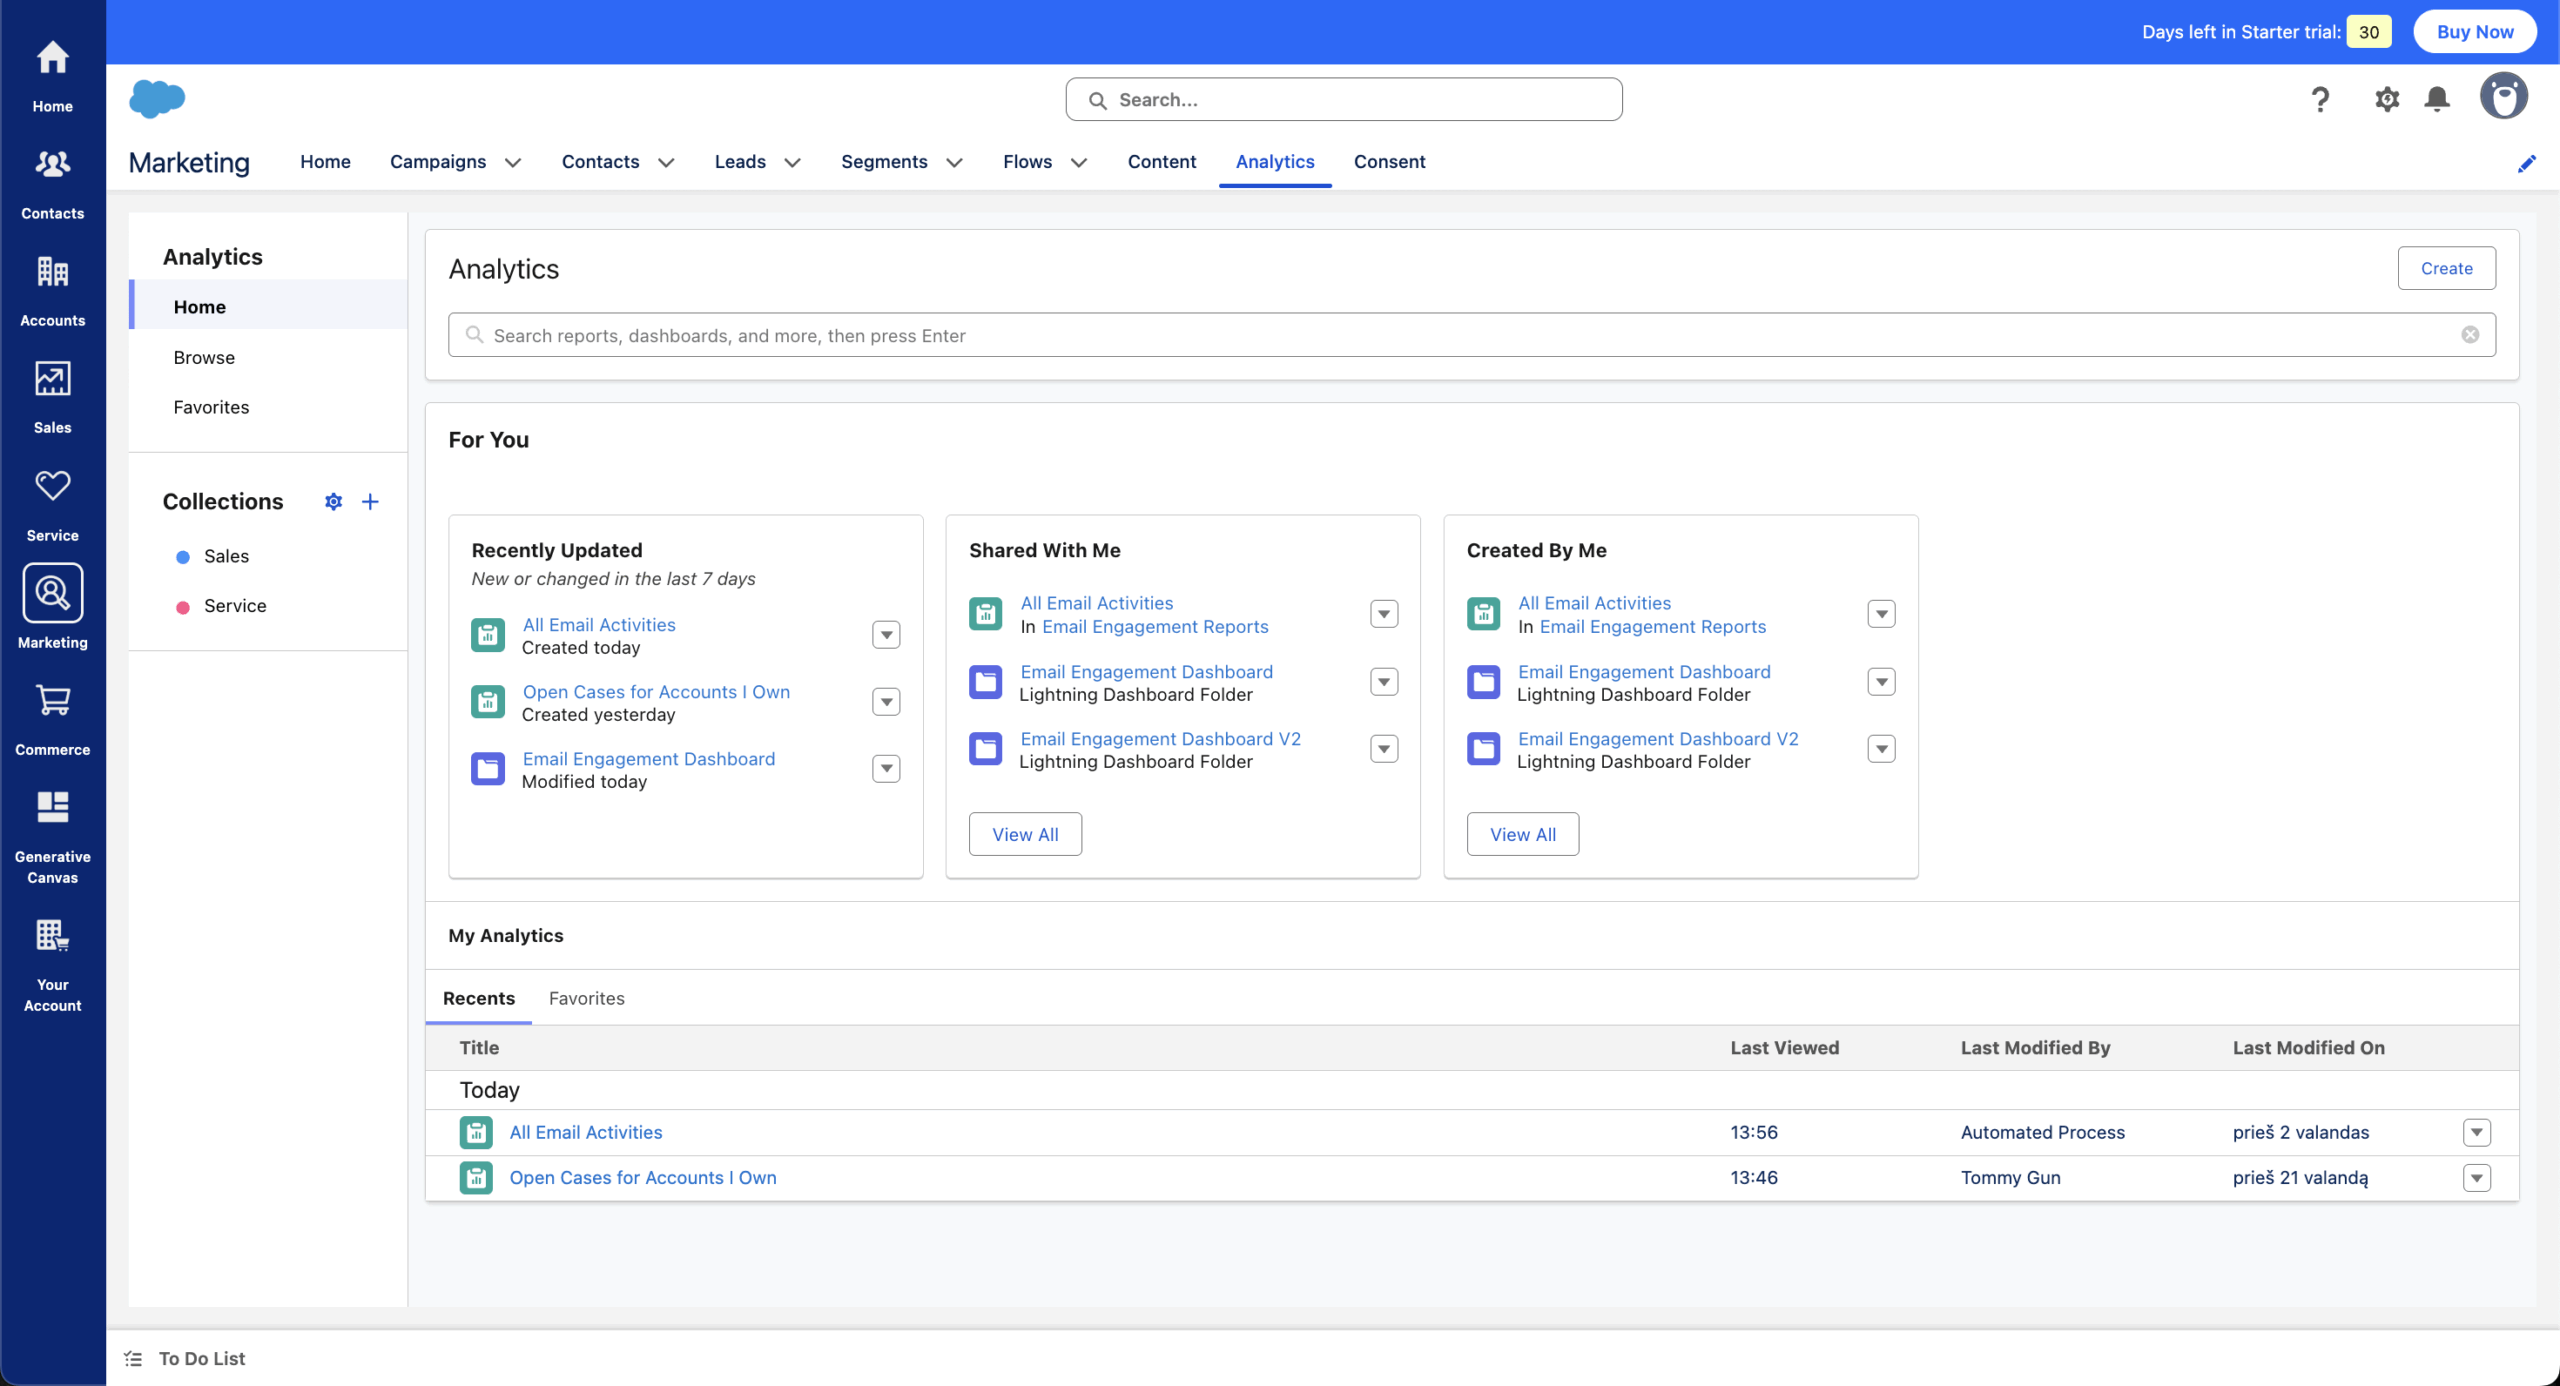Image resolution: width=2560 pixels, height=1386 pixels.
Task: Open row actions for Open Cases table row
Action: coord(2477,1178)
